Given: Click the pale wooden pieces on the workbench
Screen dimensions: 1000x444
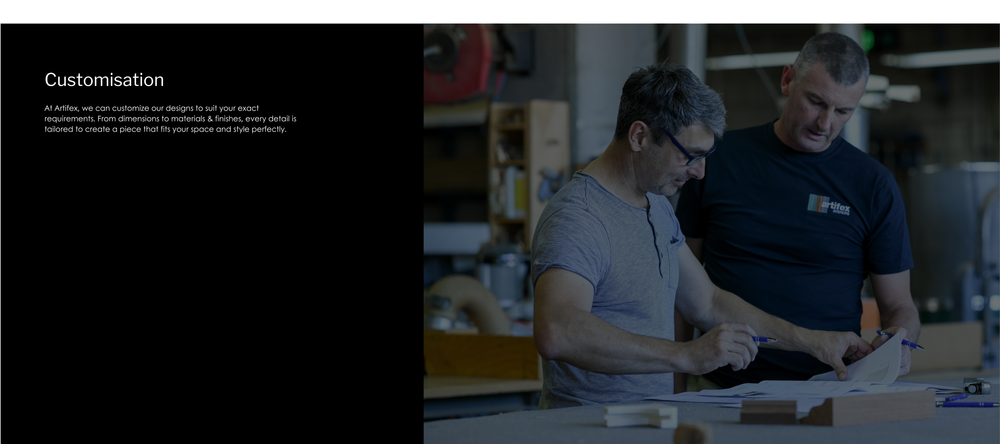Looking at the screenshot, I should pos(640,414).
